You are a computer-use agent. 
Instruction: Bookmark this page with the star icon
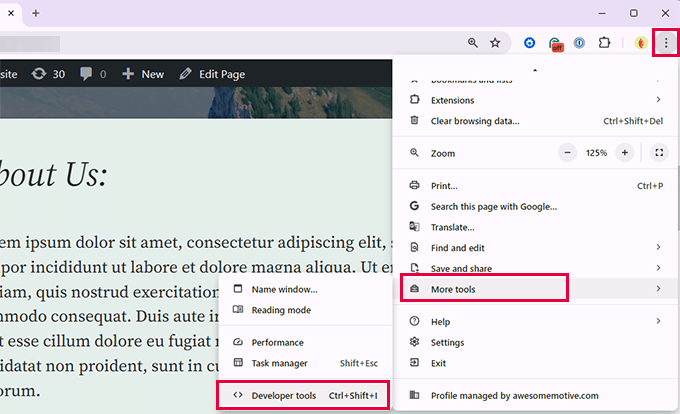(495, 43)
